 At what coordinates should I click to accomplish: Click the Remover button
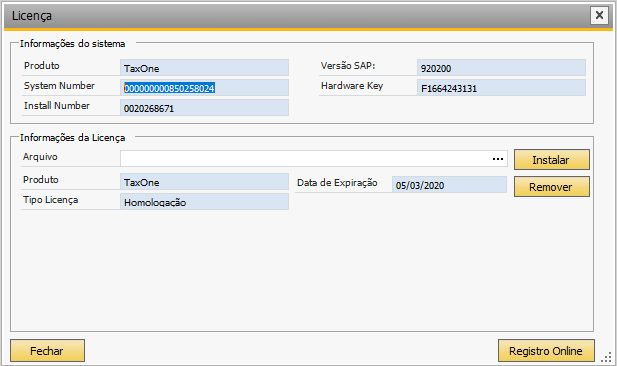pos(552,187)
